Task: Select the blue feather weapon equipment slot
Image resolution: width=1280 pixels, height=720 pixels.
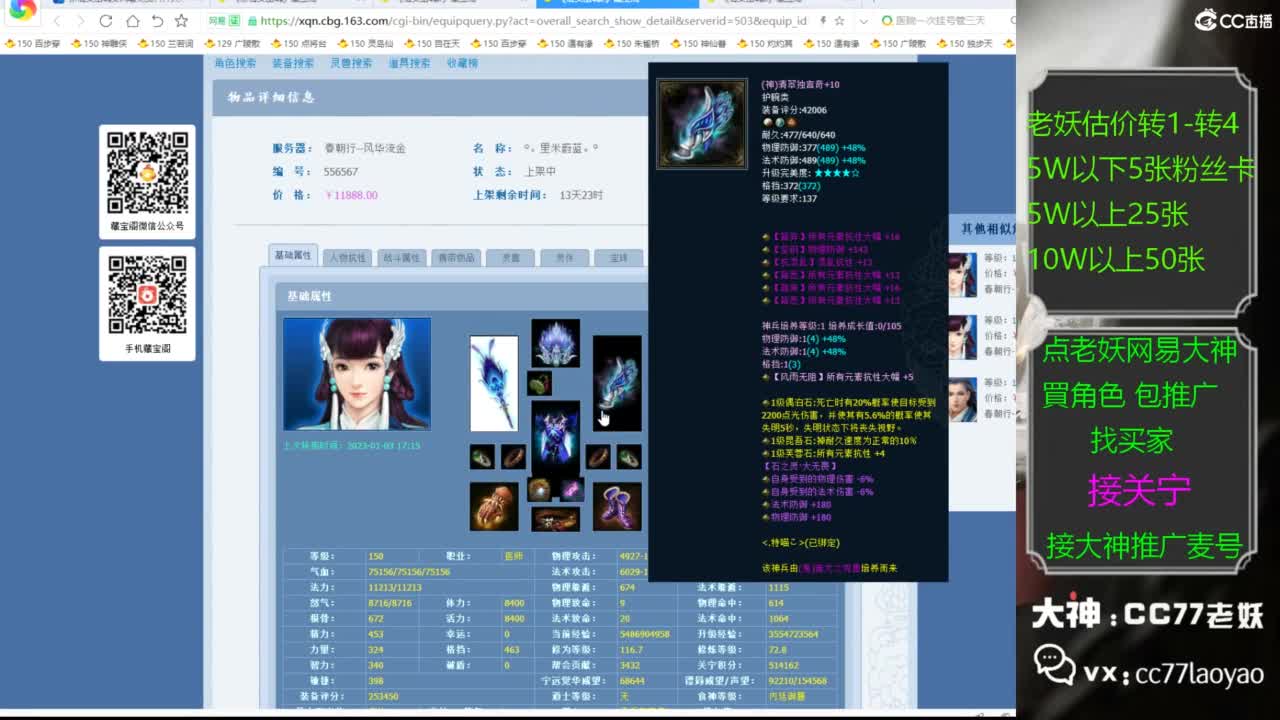Action: click(494, 383)
